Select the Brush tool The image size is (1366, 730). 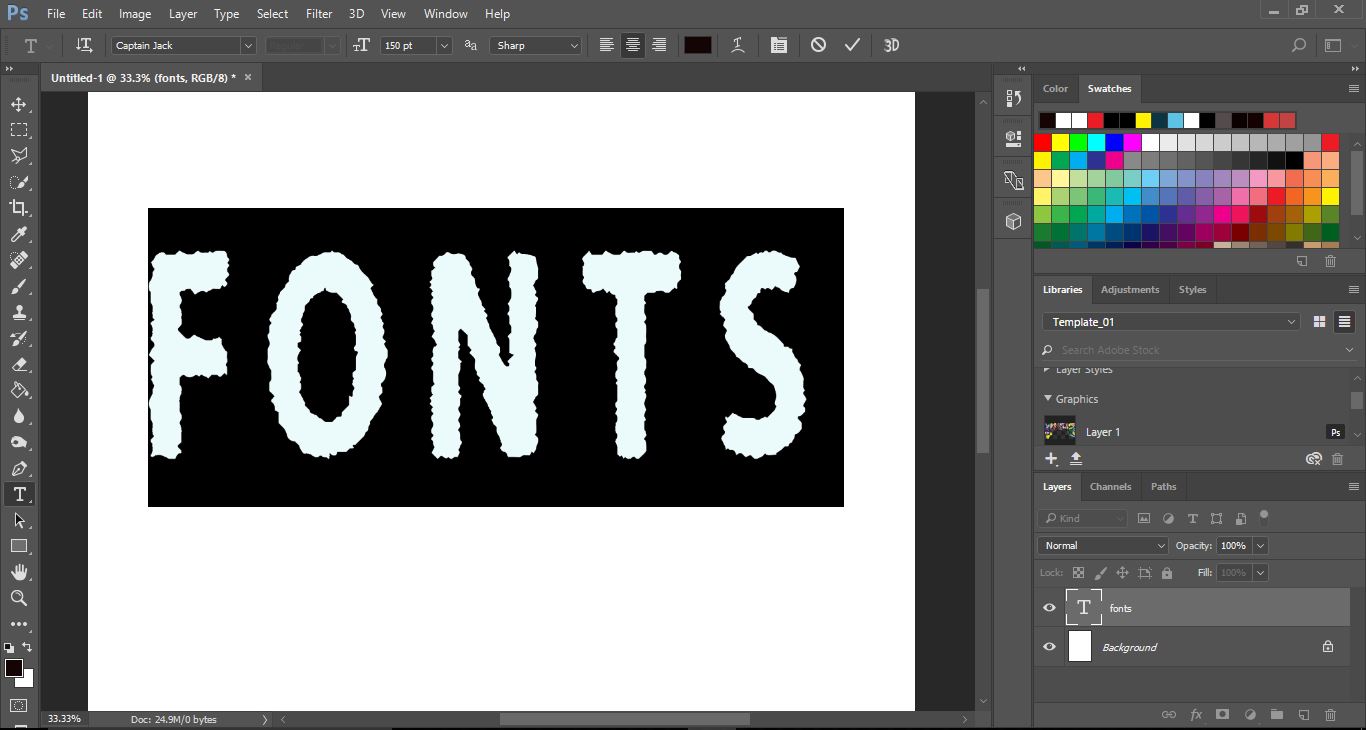[x=19, y=286]
